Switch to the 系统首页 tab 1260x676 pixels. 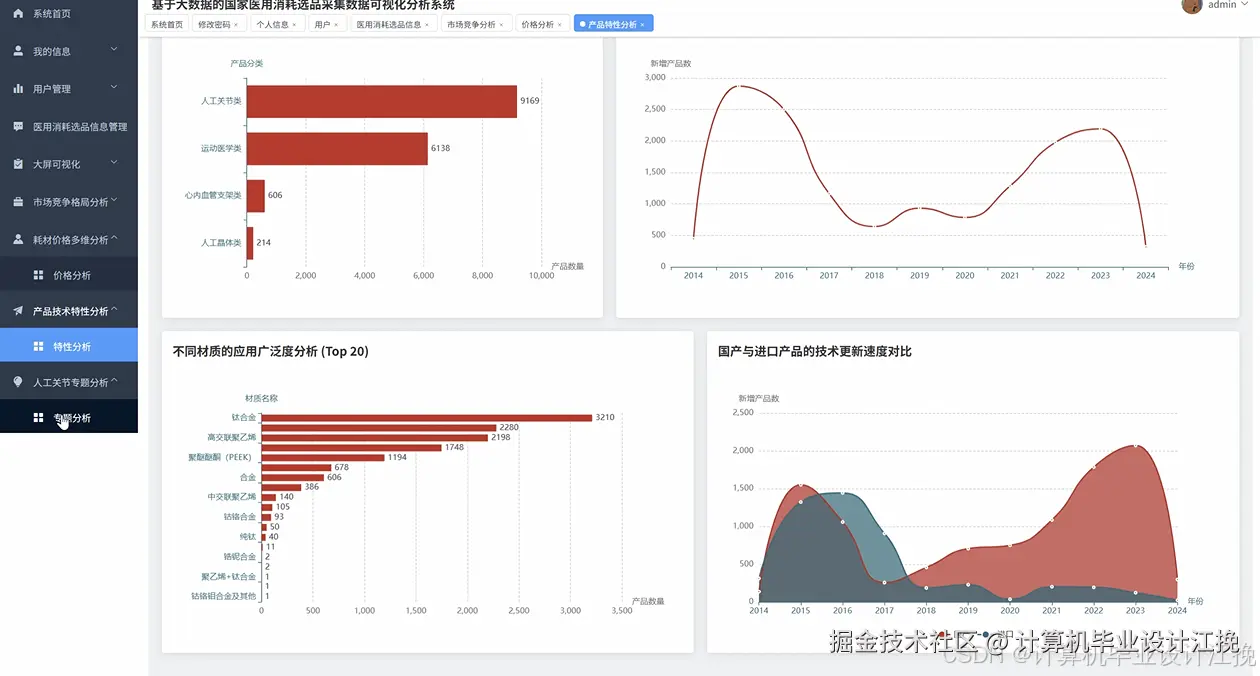pos(167,24)
